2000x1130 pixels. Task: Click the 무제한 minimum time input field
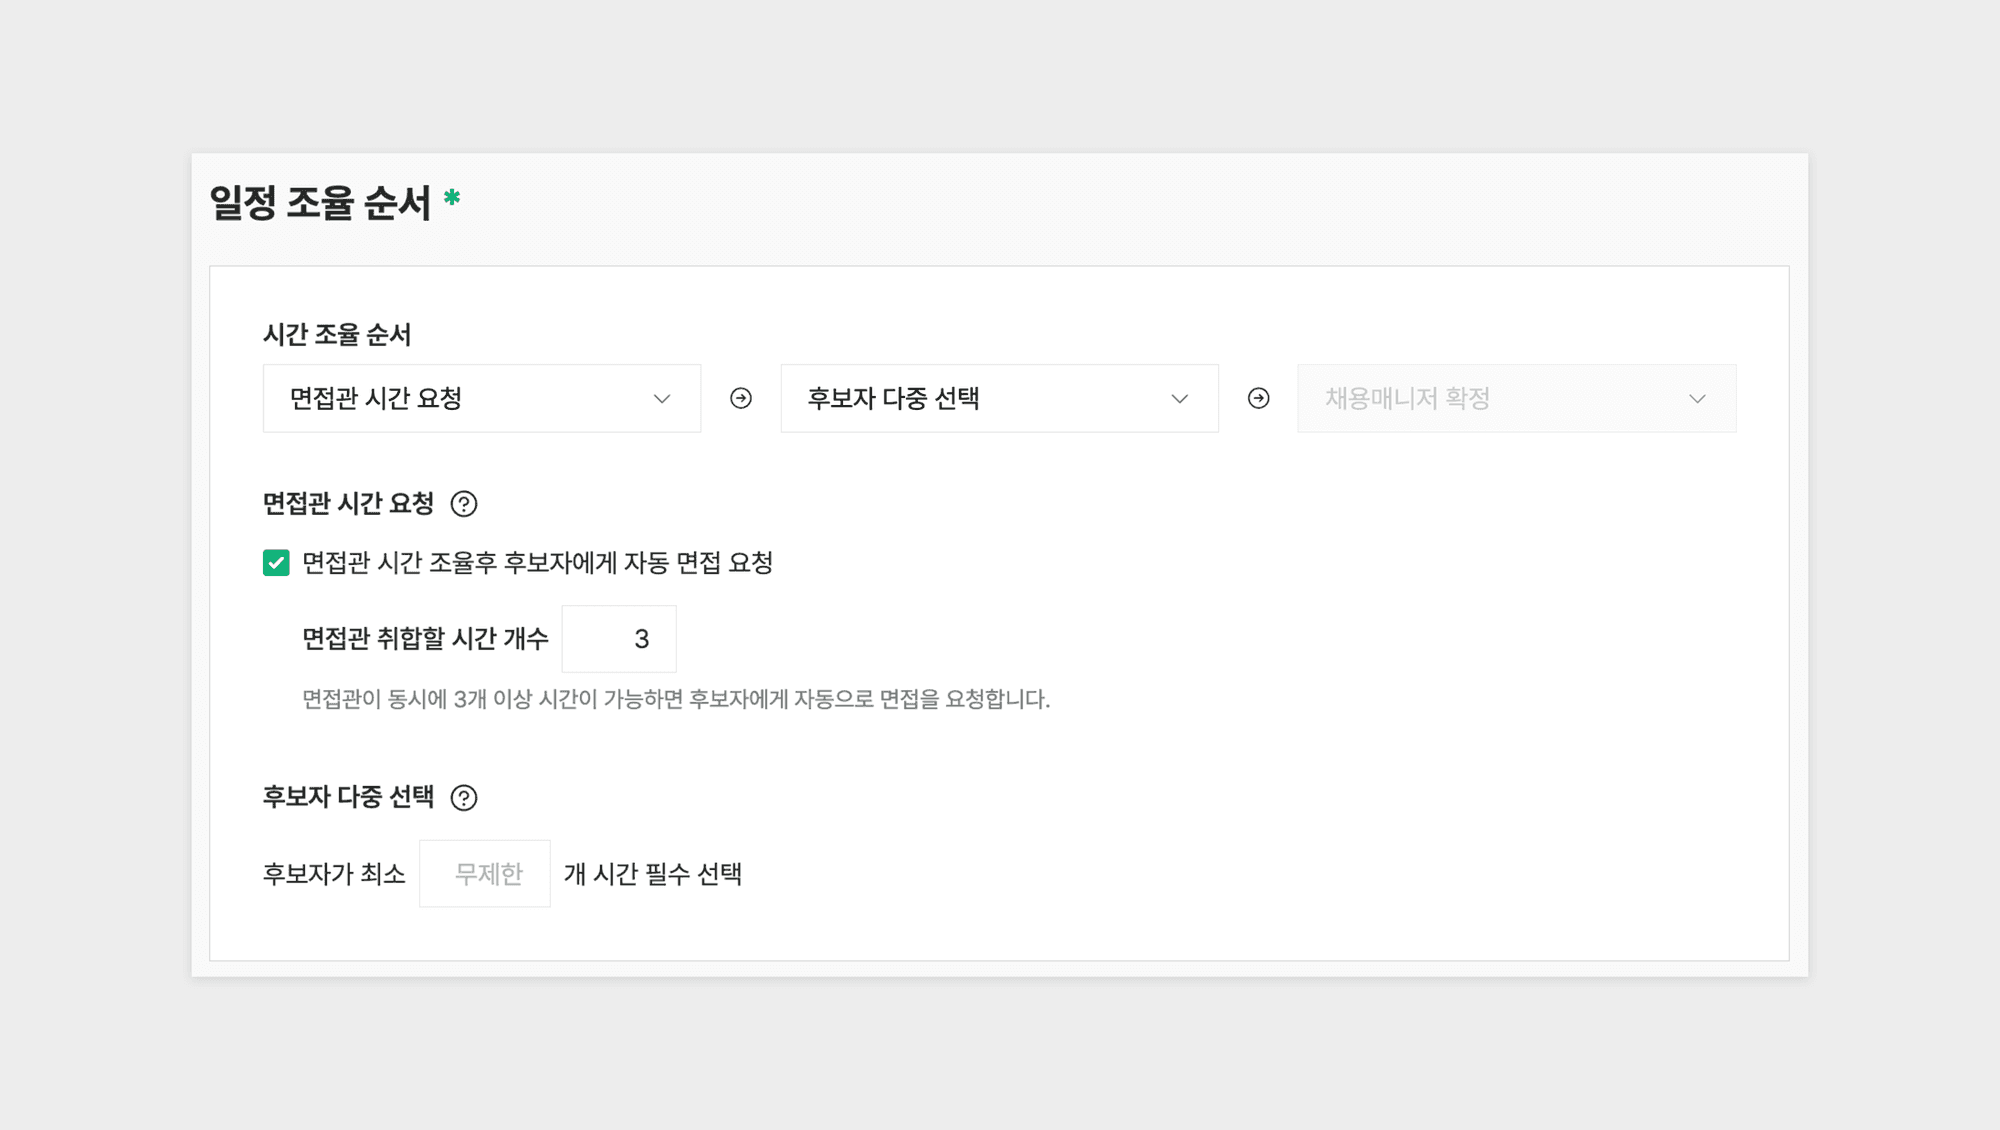coord(485,874)
